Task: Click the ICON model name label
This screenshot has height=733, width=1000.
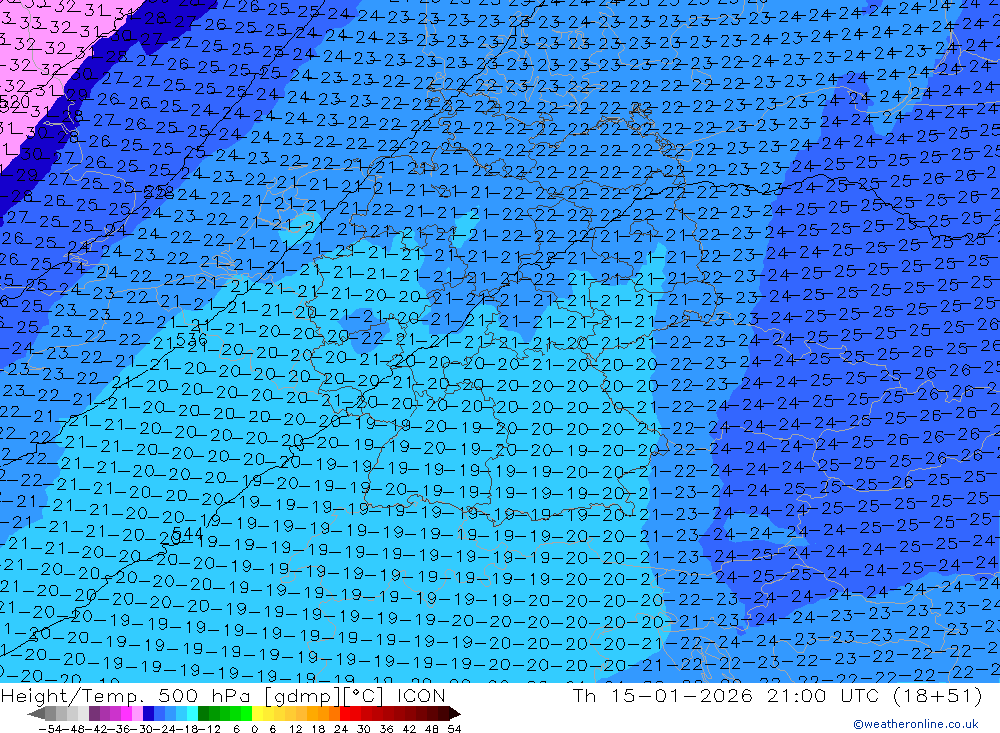Action: 421,695
